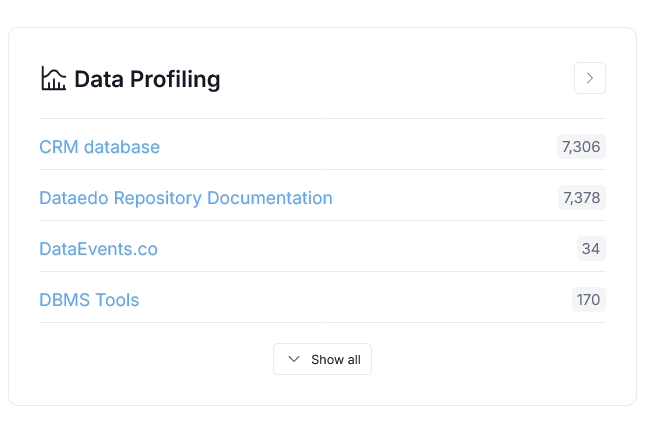654x430 pixels.
Task: Click the 7,378 count badge
Action: (x=581, y=197)
